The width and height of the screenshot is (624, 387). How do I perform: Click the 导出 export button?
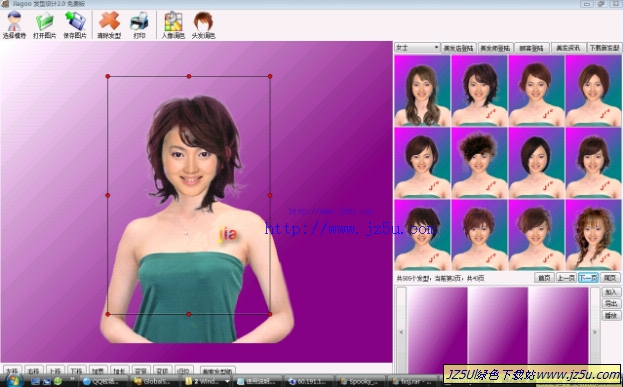[x=611, y=304]
